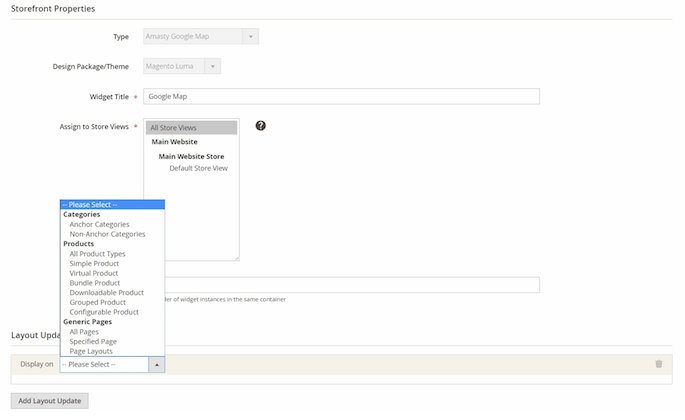The width and height of the screenshot is (685, 420).
Task: Click the Assign to Store Views label
Action: tap(94, 127)
